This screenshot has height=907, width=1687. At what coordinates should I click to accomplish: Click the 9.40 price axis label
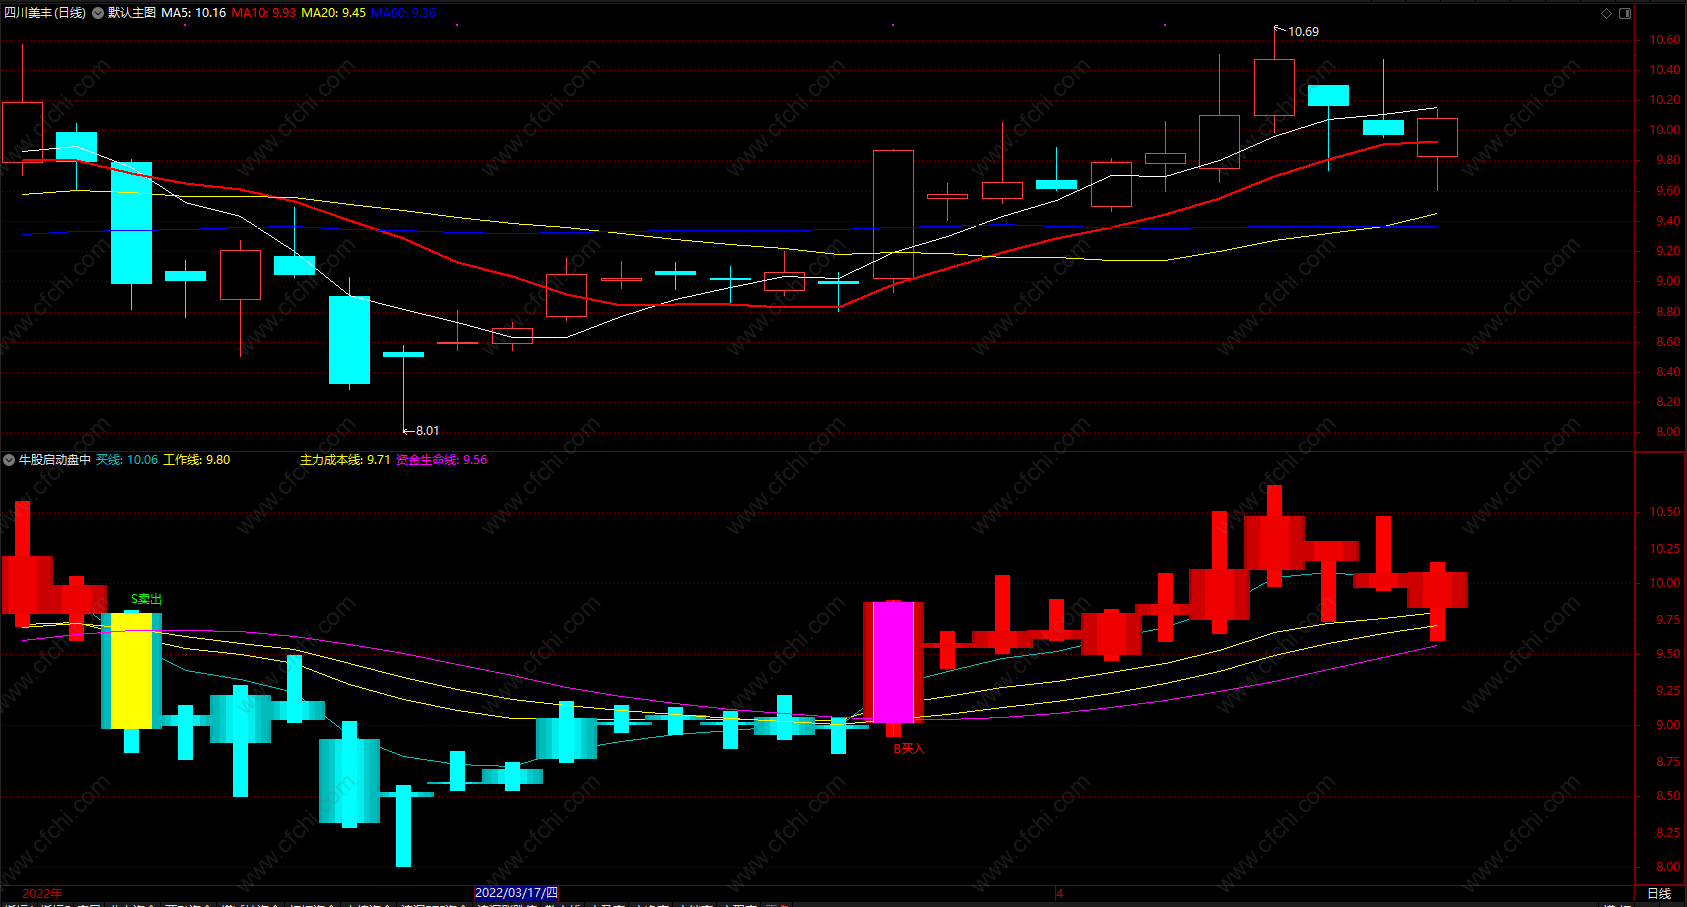[x=1667, y=221]
